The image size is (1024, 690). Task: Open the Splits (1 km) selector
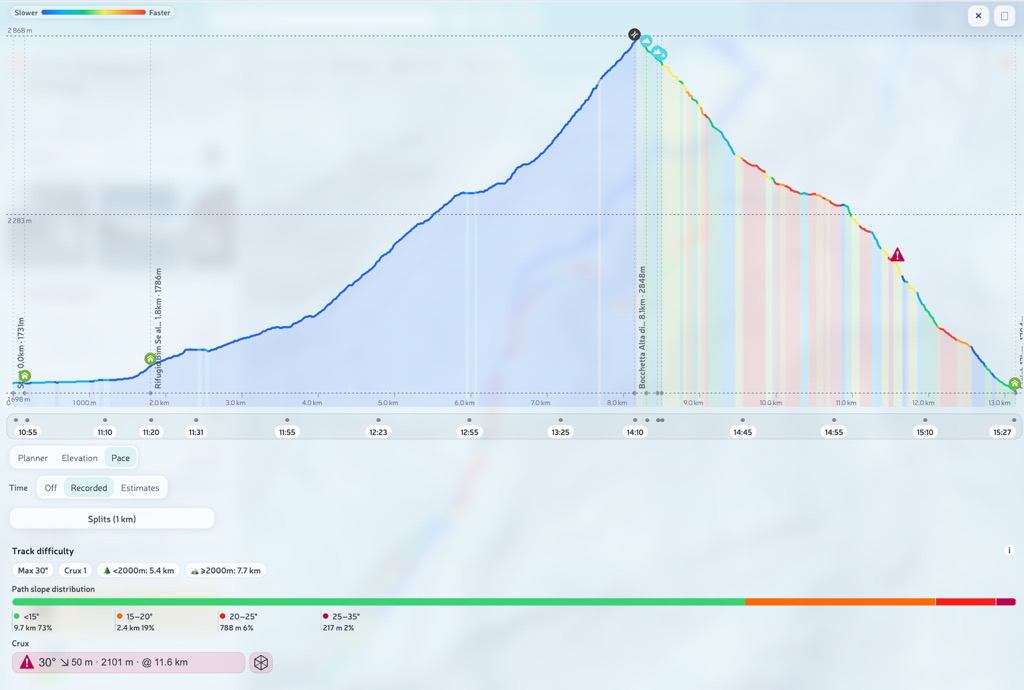coord(112,518)
